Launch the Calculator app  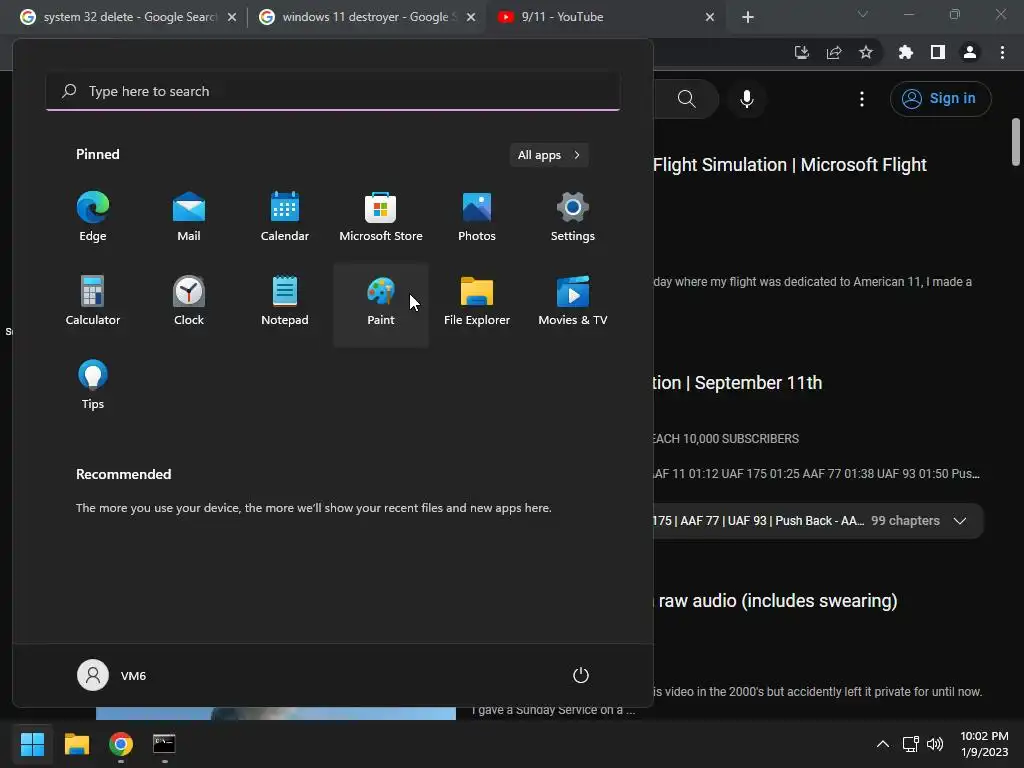[x=93, y=301]
